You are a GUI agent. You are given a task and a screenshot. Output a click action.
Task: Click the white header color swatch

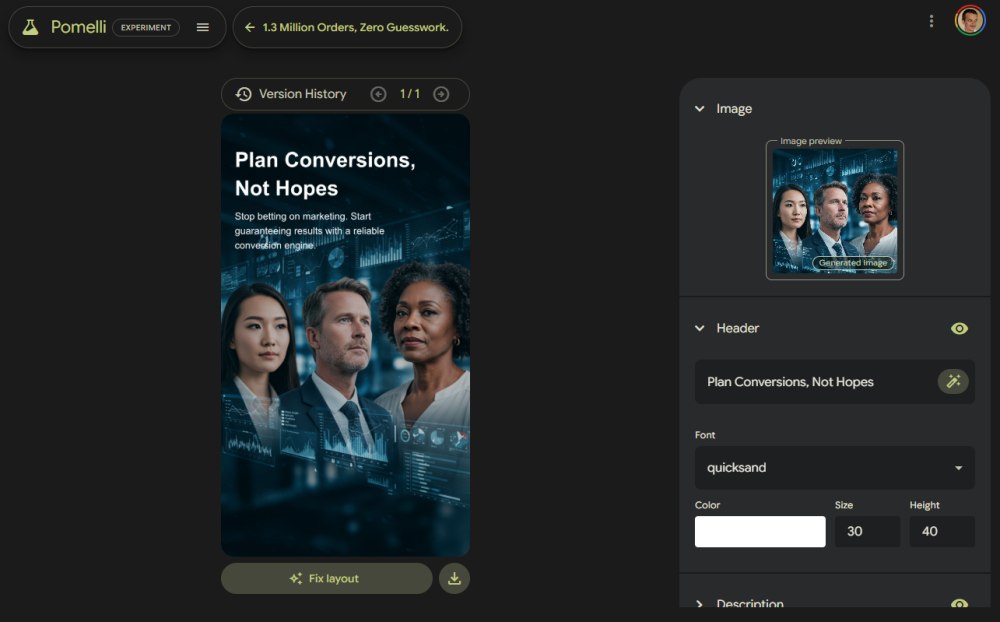(760, 531)
